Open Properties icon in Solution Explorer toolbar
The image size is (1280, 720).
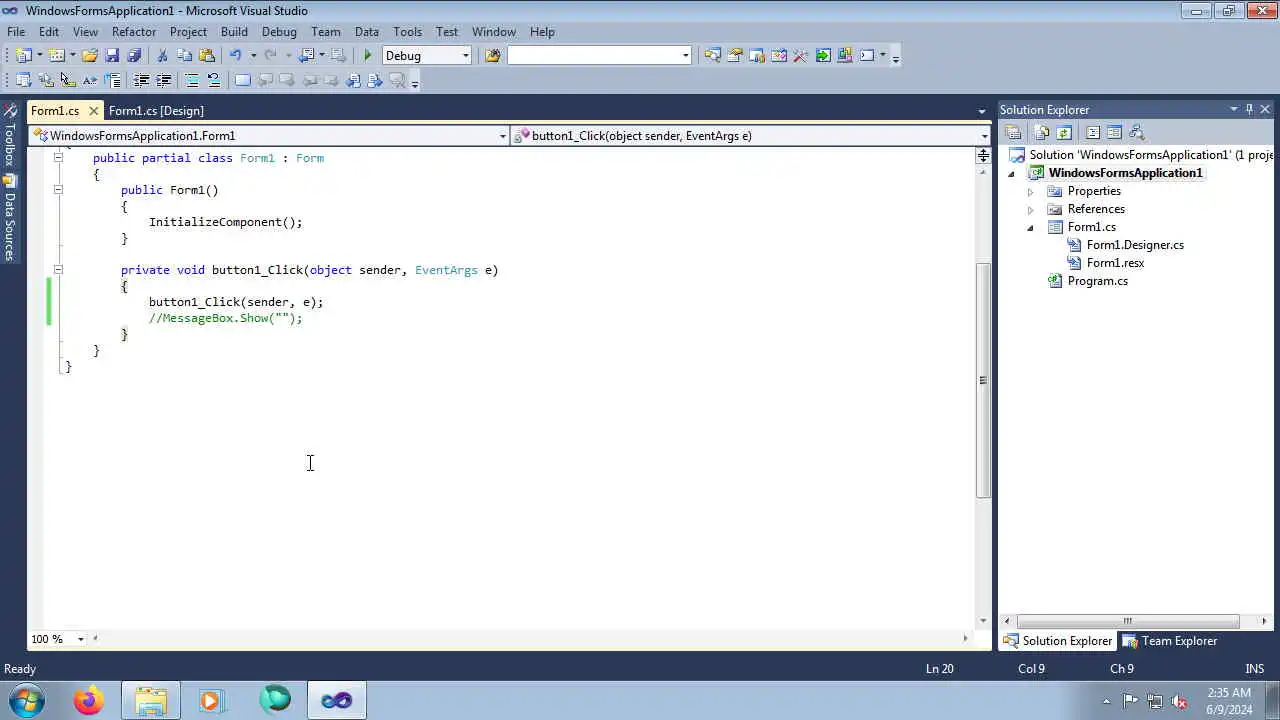1013,132
